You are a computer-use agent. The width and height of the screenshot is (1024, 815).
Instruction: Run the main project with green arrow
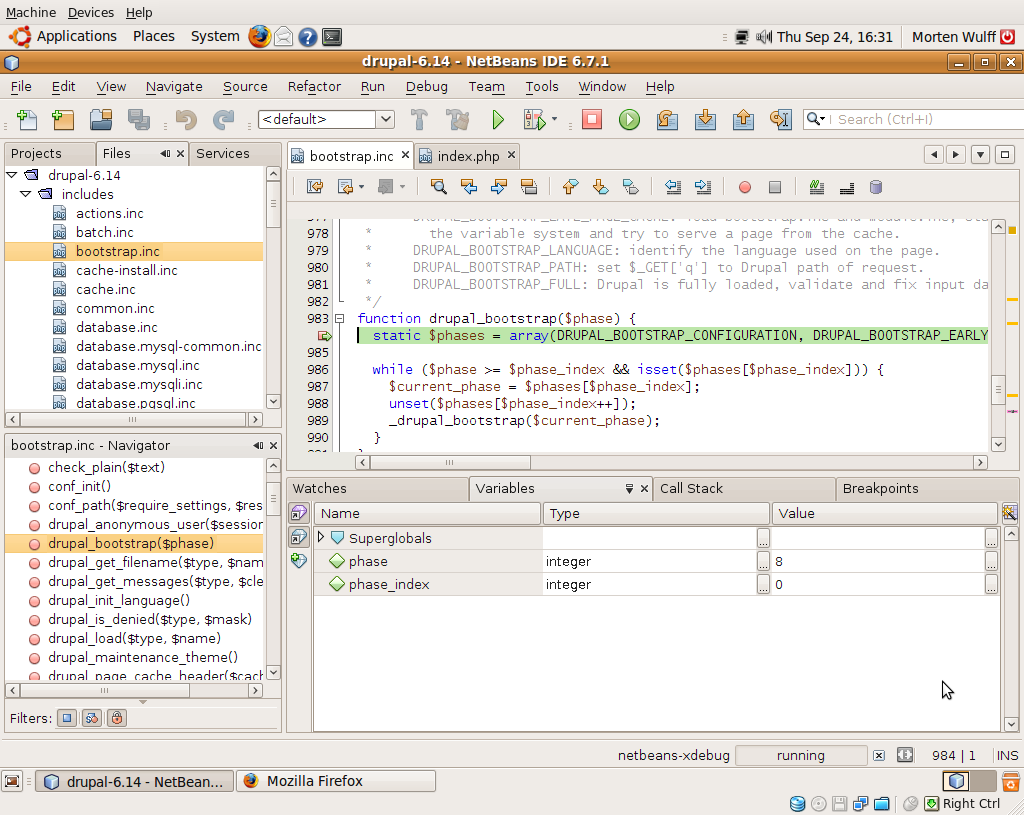click(498, 120)
